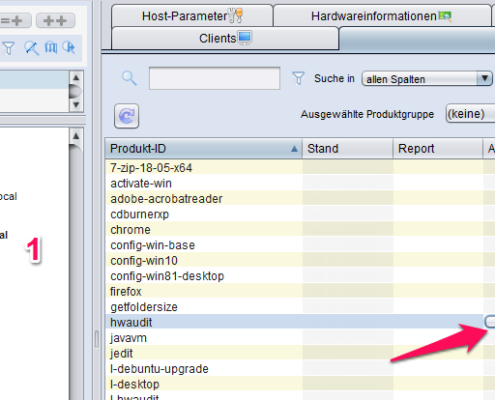The image size is (495, 400).
Task: Select the javavm product row
Action: click(300, 338)
